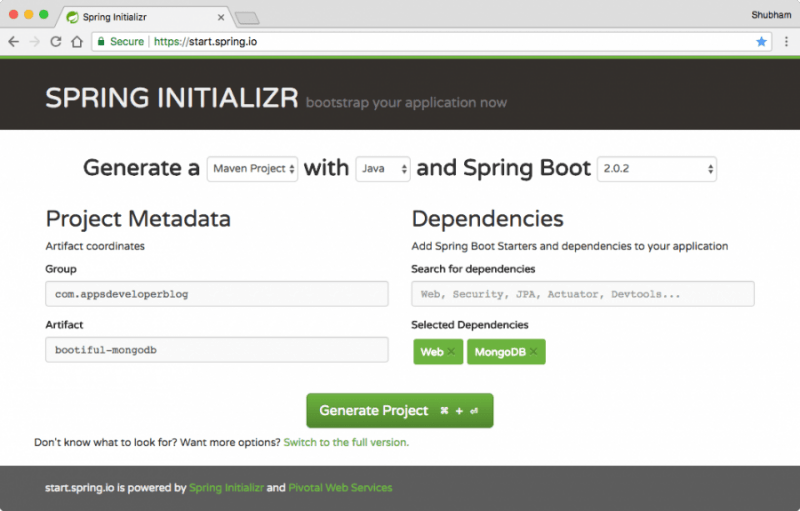Click the browser back arrow
The image size is (800, 511).
[x=13, y=42]
